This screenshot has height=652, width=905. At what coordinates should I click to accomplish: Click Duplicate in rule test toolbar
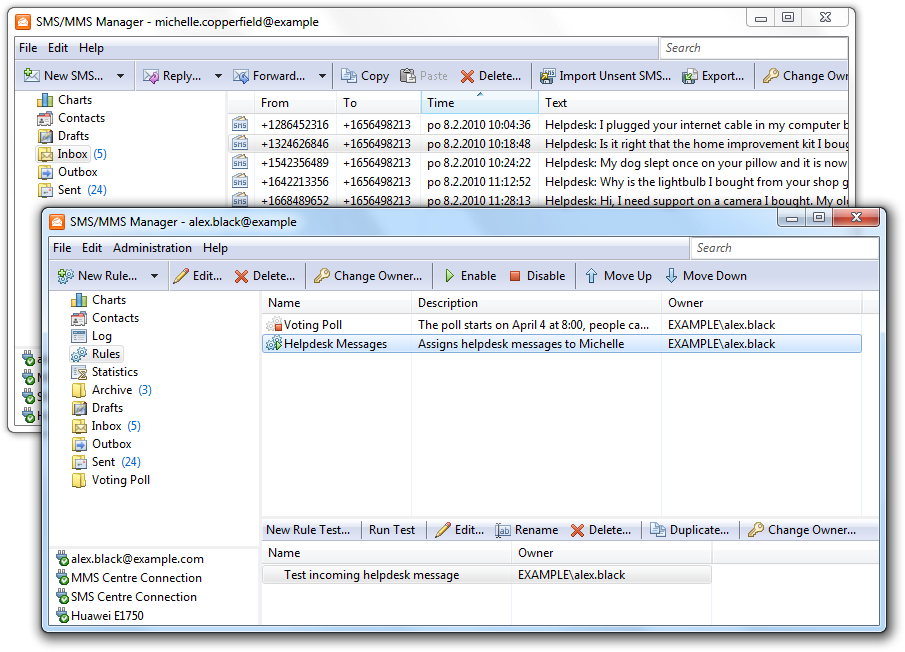click(690, 530)
